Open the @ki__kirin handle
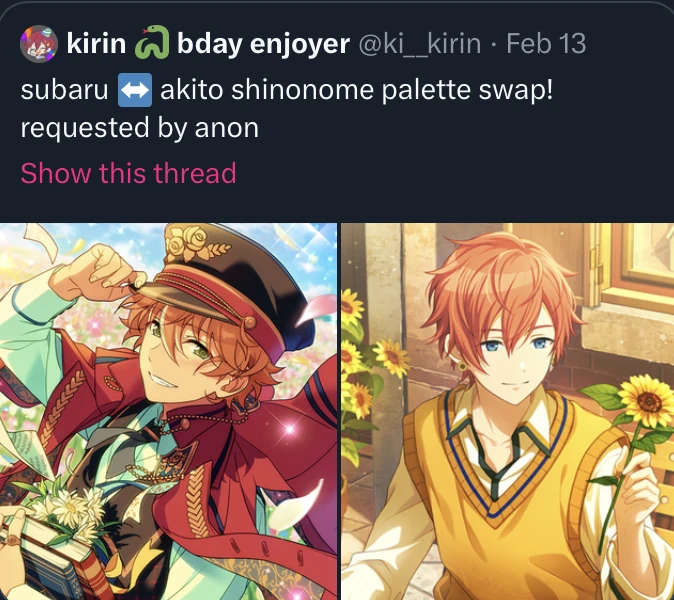Screen dimensions: 674x600 tap(420, 43)
